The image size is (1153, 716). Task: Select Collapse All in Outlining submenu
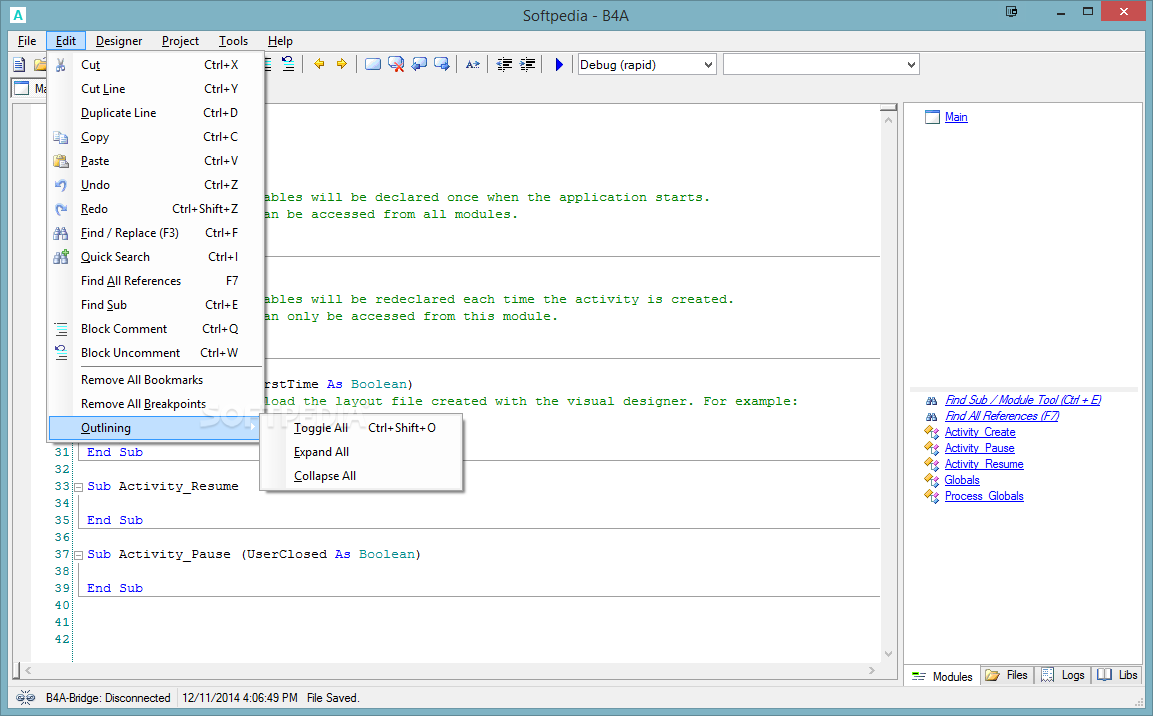click(x=363, y=476)
